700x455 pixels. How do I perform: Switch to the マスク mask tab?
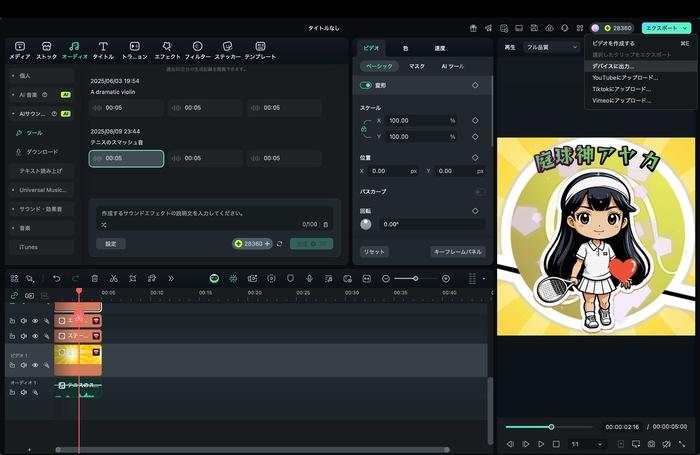pos(417,66)
